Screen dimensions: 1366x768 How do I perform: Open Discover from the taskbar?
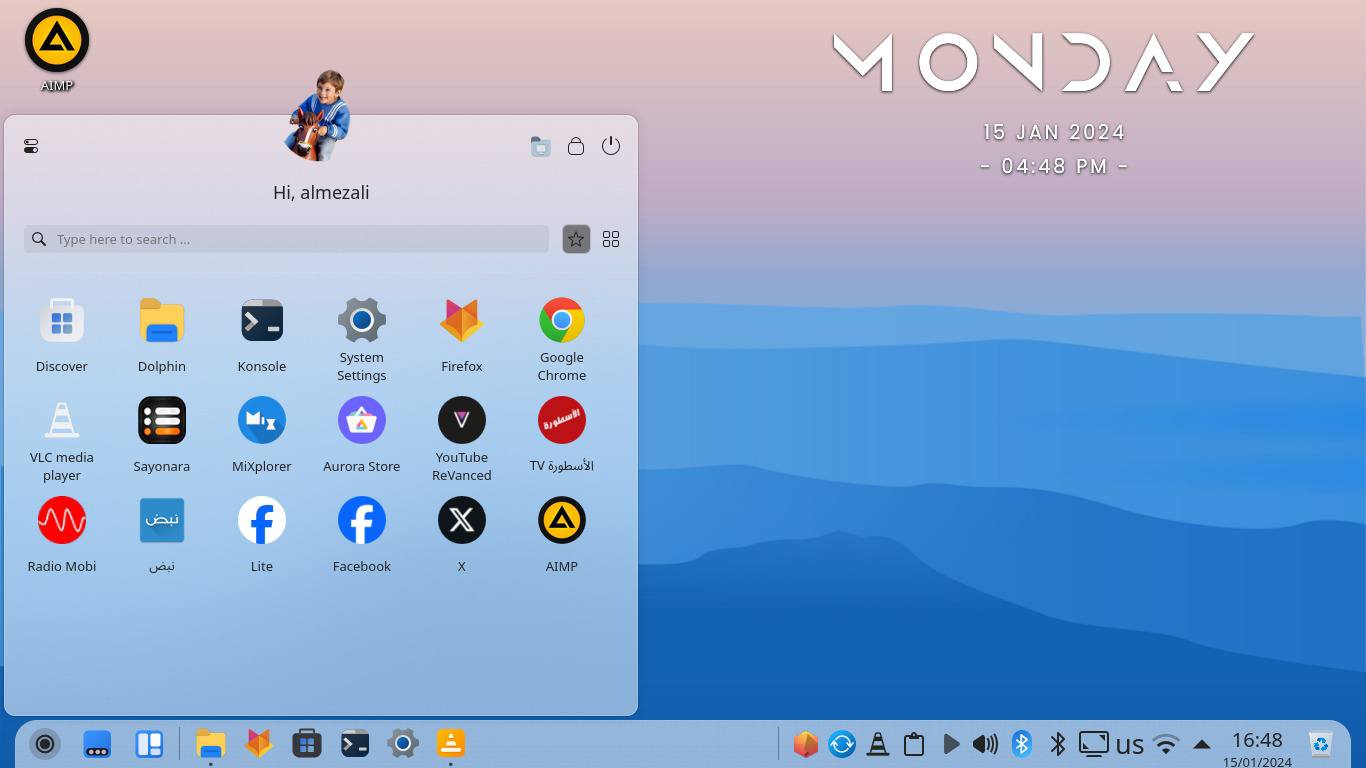(x=307, y=743)
